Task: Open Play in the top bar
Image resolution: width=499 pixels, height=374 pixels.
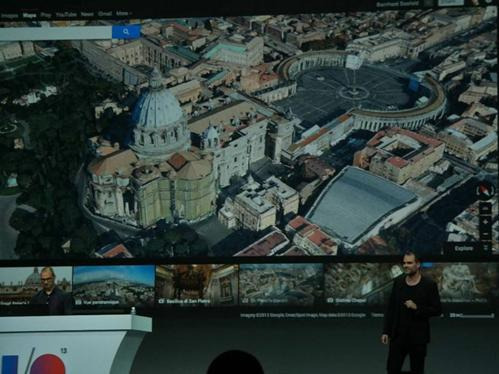Action: pyautogui.click(x=46, y=15)
